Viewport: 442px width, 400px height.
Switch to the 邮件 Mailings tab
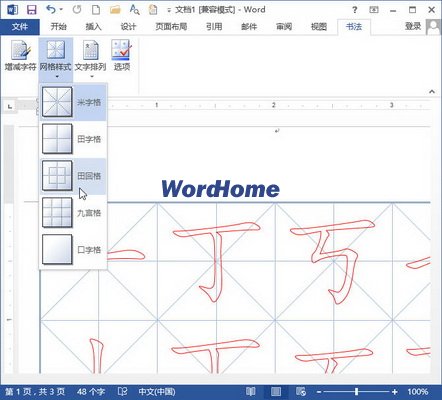coord(249,27)
